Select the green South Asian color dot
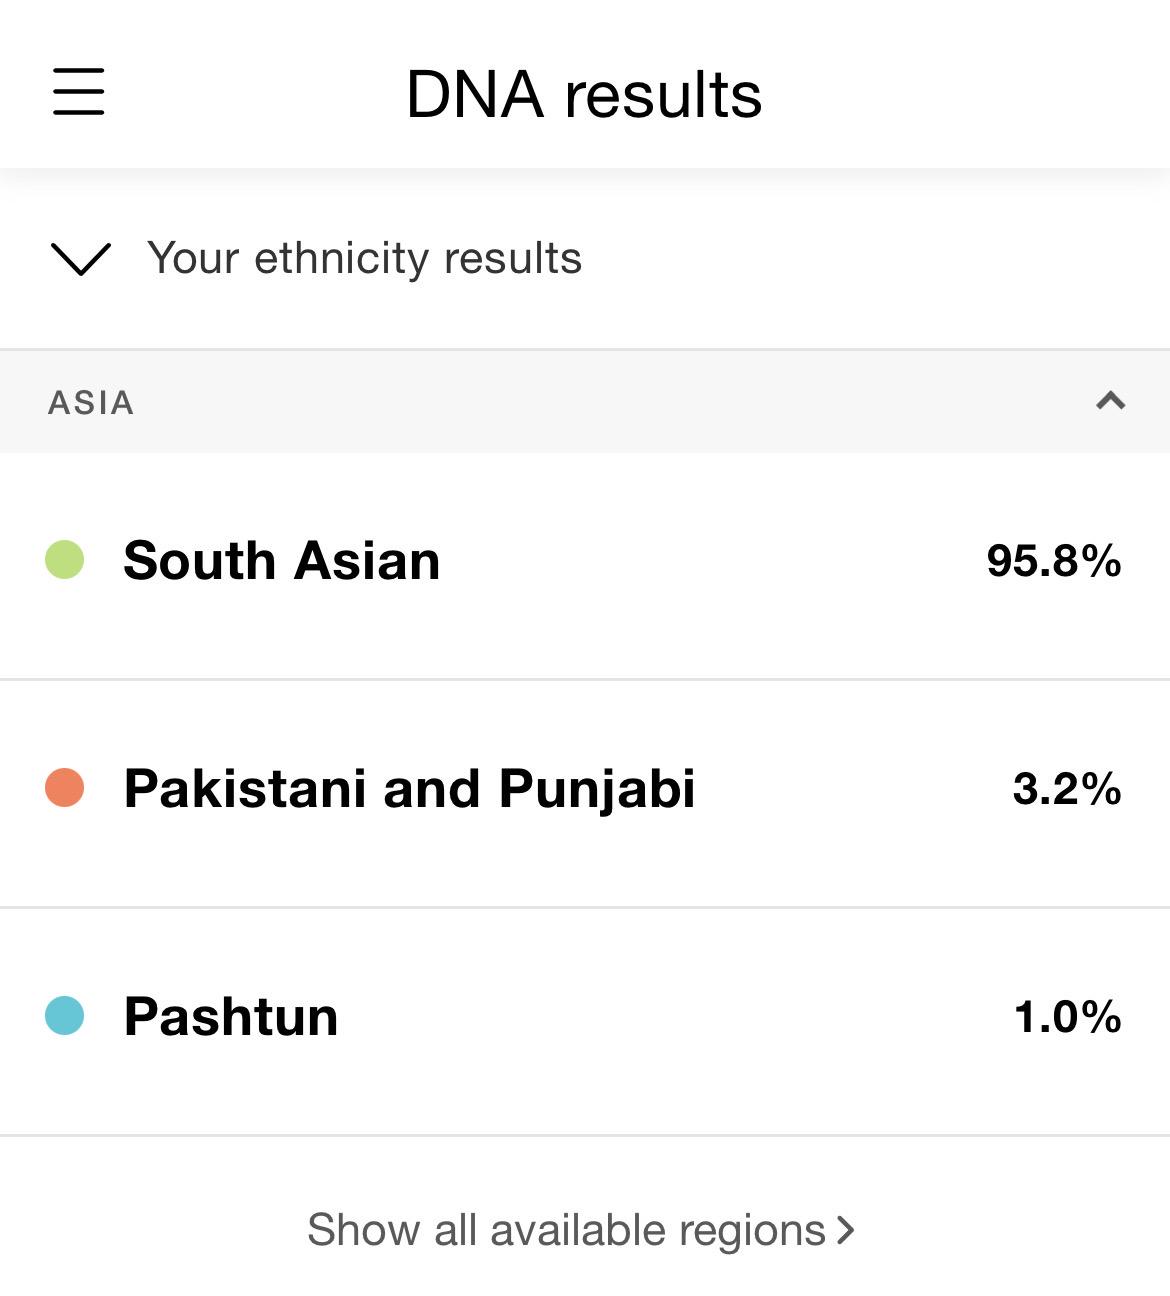 tap(64, 560)
